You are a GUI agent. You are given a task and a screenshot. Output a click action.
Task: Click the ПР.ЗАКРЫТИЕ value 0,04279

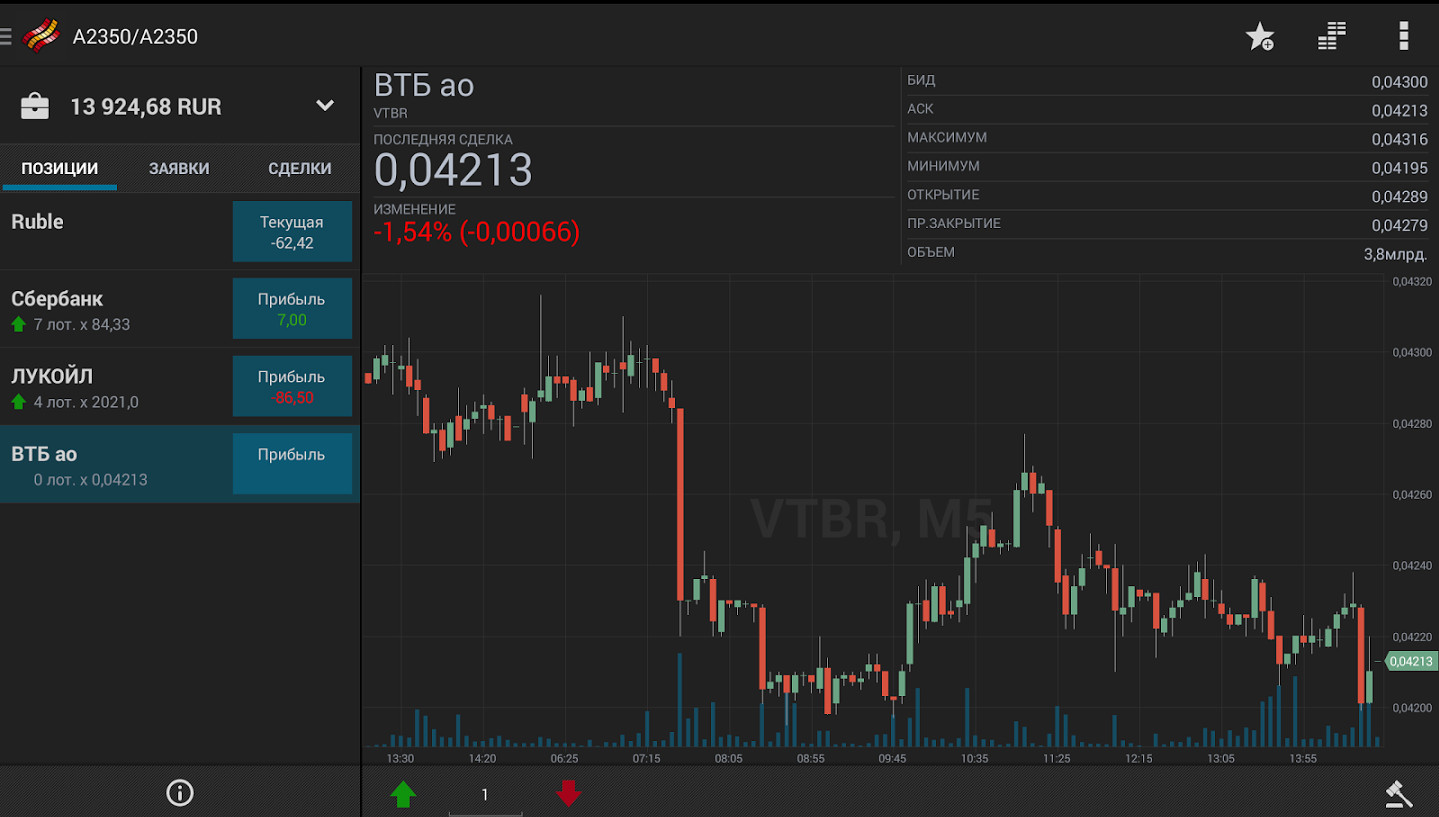pyautogui.click(x=1400, y=225)
